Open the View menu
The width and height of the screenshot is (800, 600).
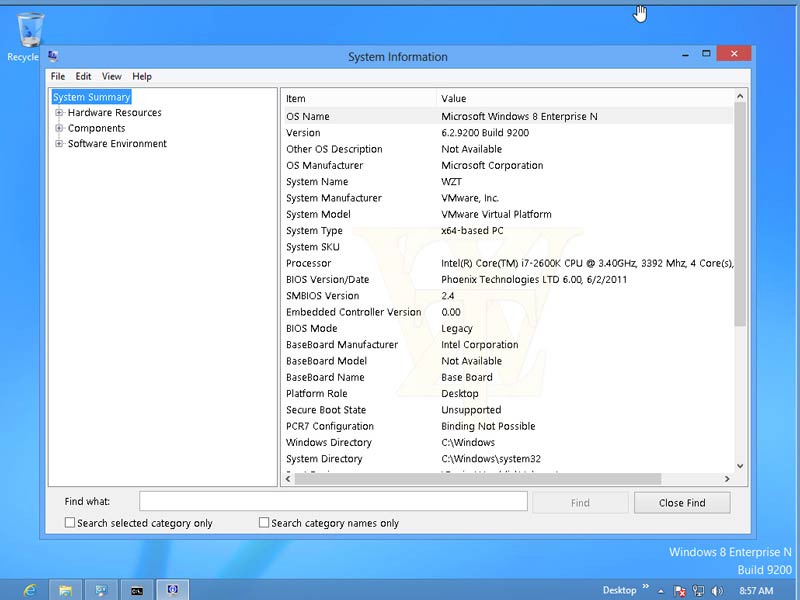click(111, 76)
